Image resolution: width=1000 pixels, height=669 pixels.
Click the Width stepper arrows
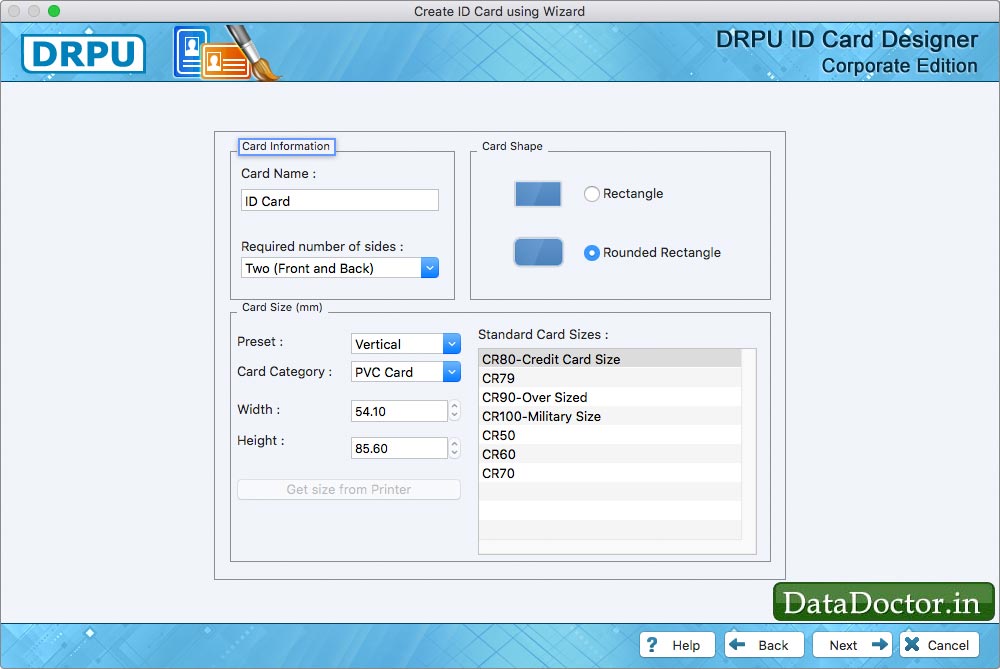tap(454, 411)
